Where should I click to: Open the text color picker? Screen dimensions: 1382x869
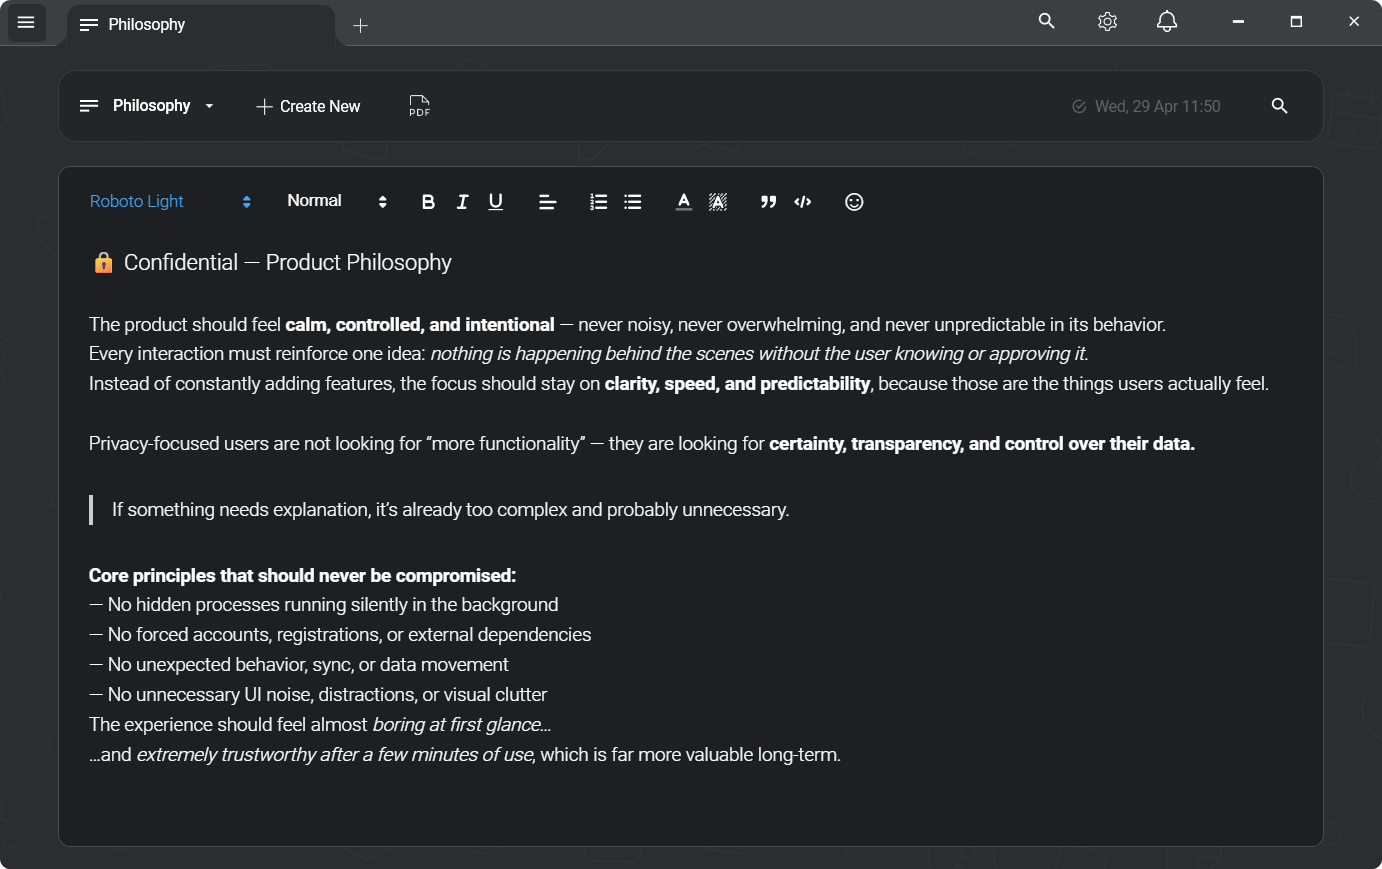(683, 202)
